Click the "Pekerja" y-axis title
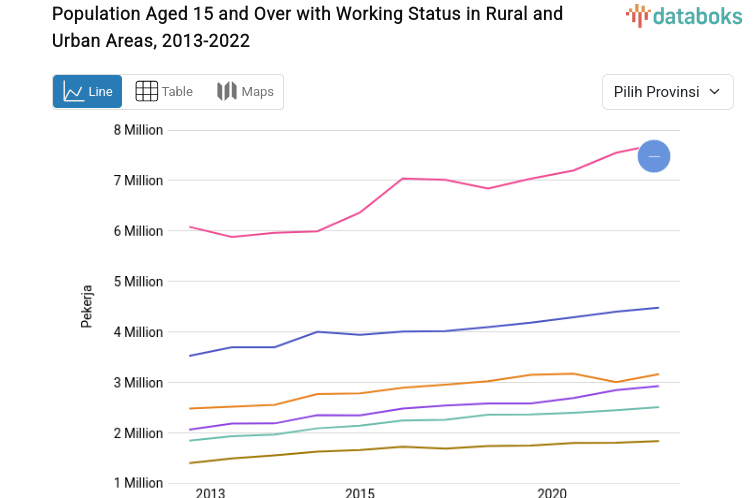The width and height of the screenshot is (753, 498). tap(87, 307)
